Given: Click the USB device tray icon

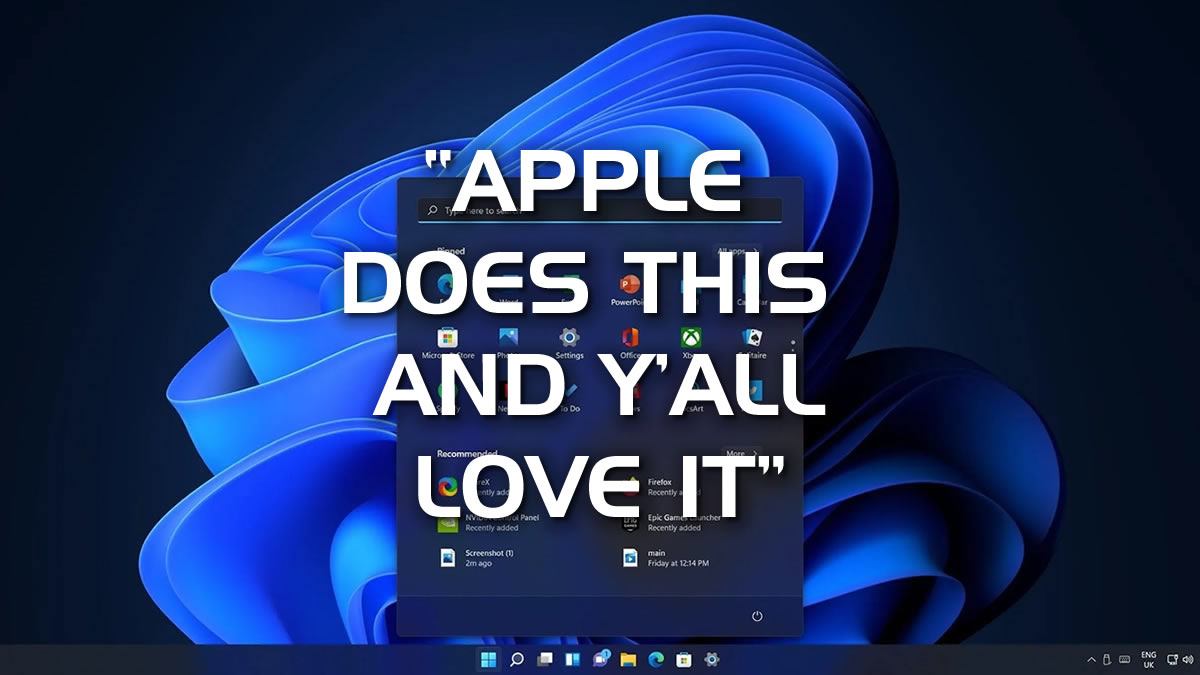Looking at the screenshot, I should (x=1107, y=660).
